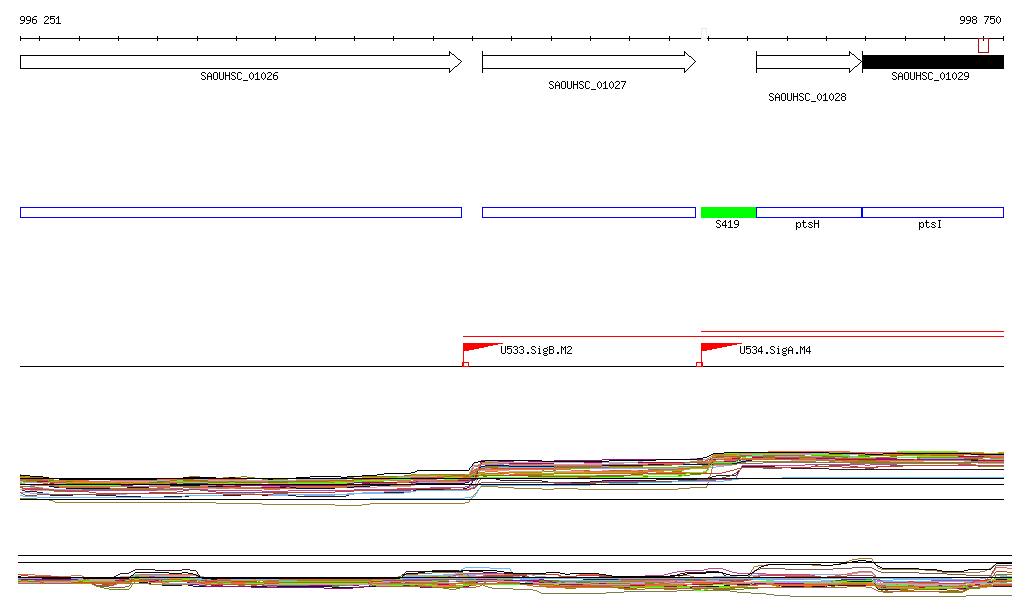Click the SAOUHSC_01027 label text
Screen dimensions: 1024x611
pos(587,86)
